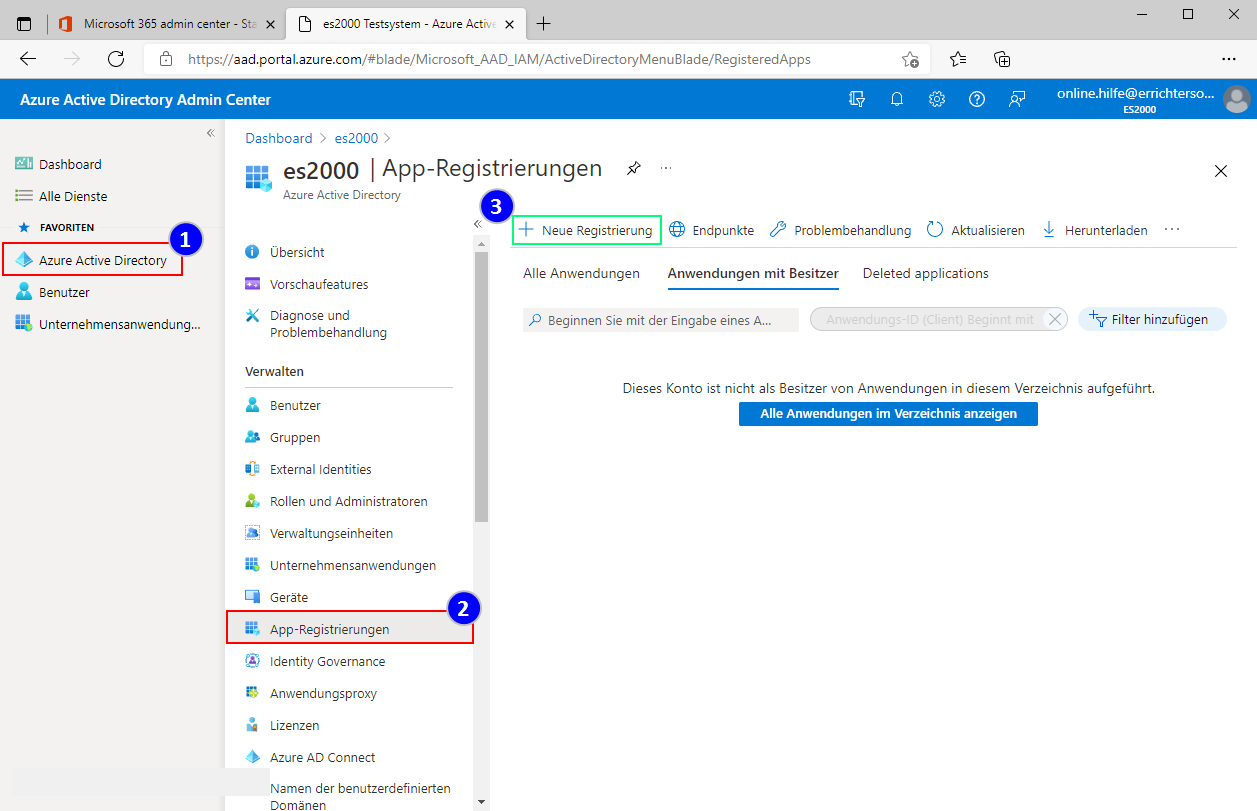Open the help question mark icon
Screen dimensions: 1257x811
point(977,99)
